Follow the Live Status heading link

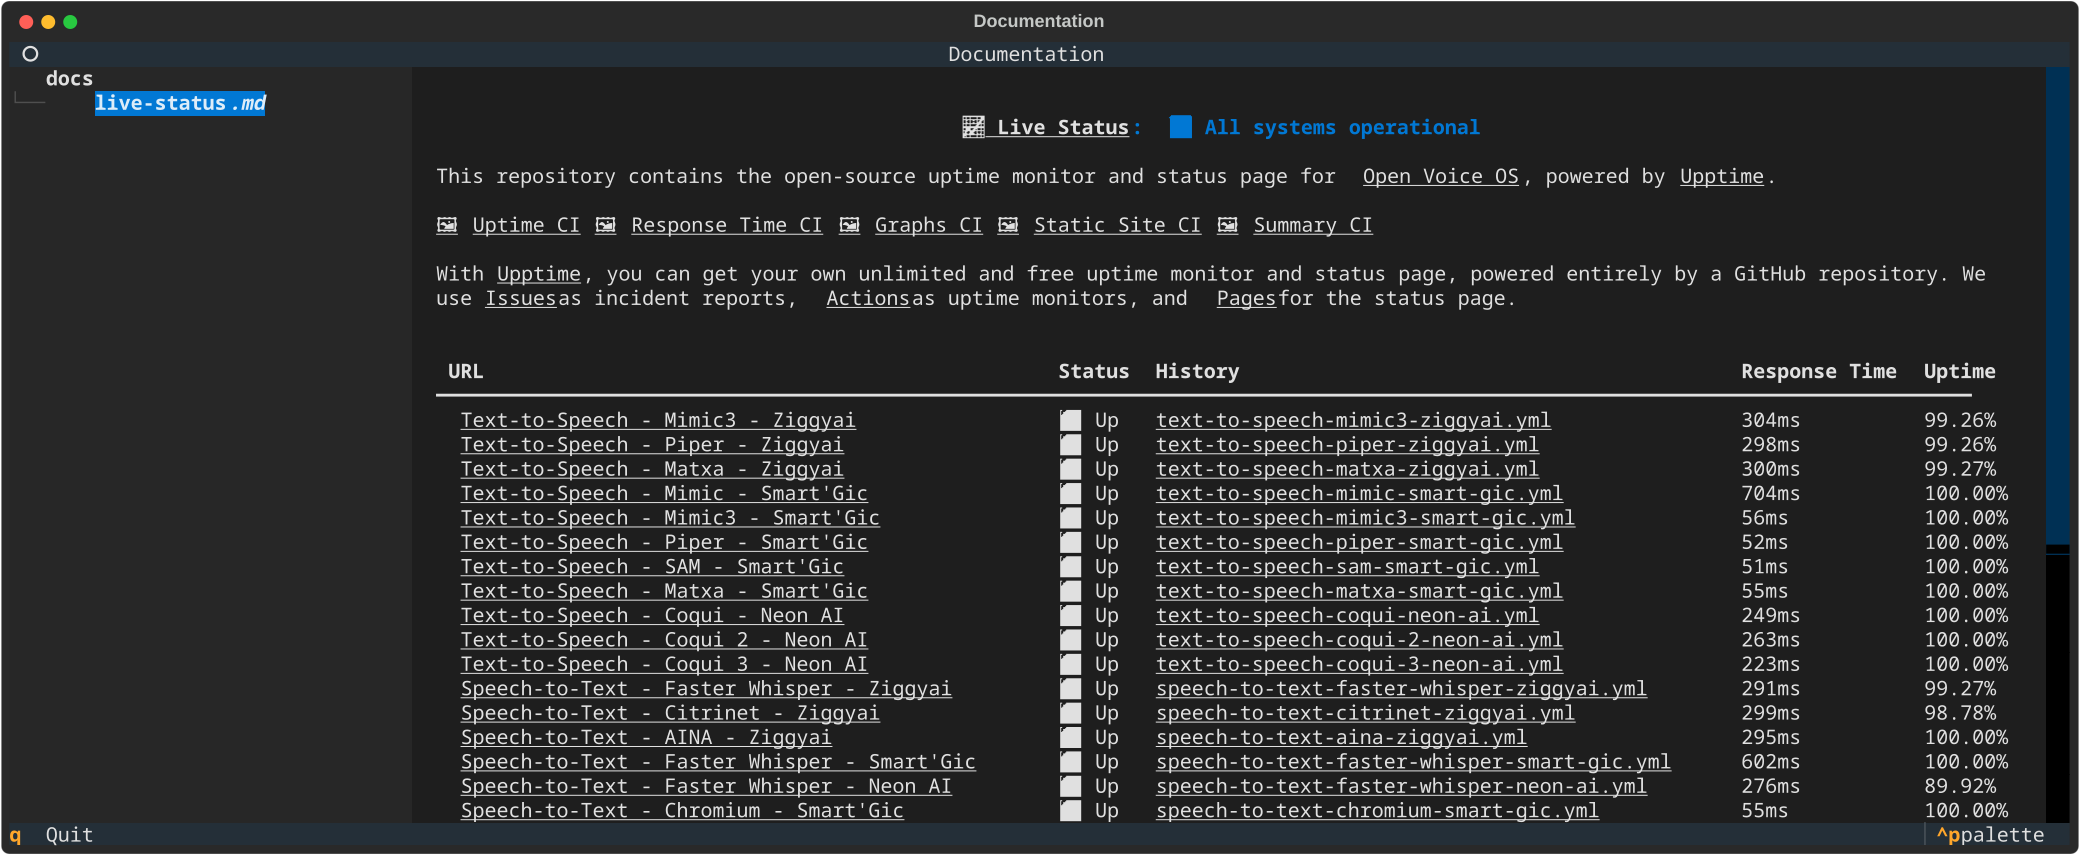(x=1063, y=127)
